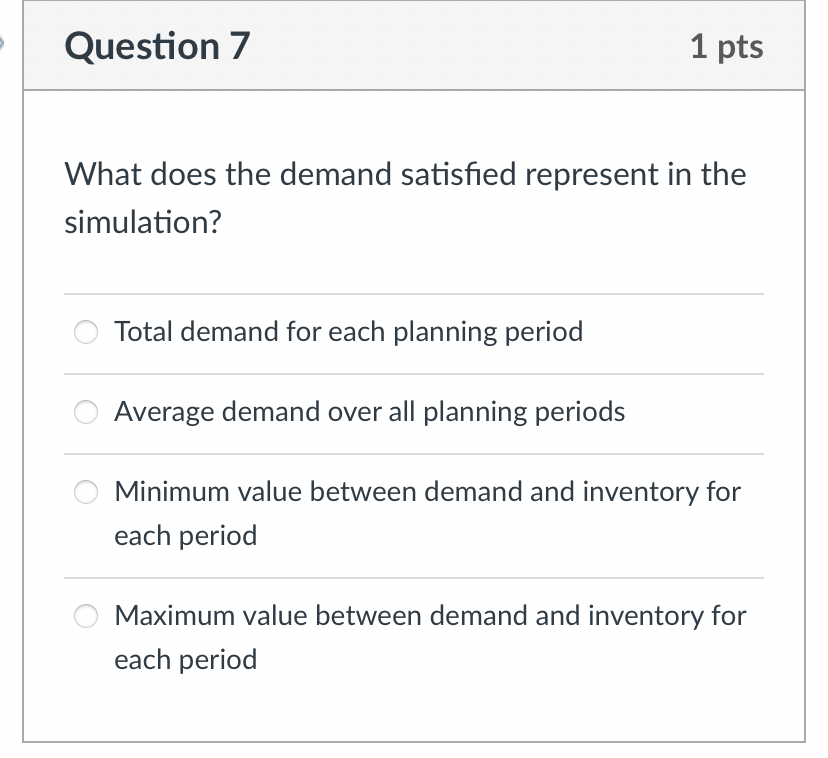Image resolution: width=828 pixels, height=758 pixels.
Task: Click the question text about demand satisfied
Action: (x=404, y=174)
